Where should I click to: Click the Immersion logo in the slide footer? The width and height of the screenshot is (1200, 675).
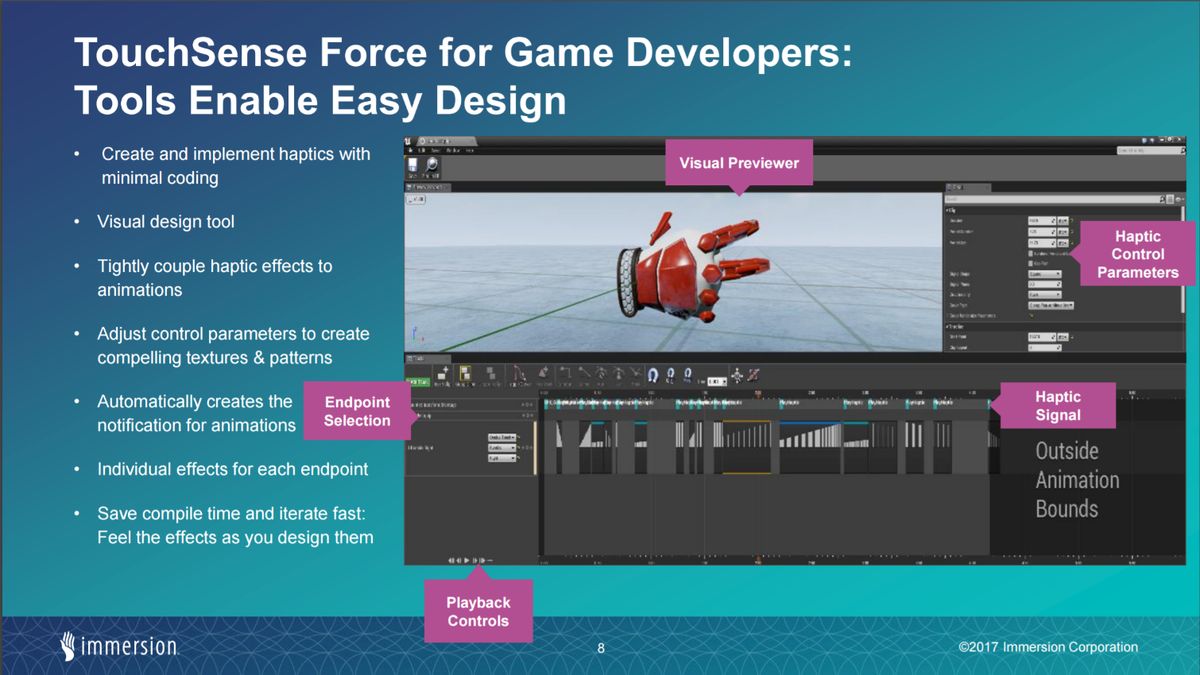tap(113, 647)
